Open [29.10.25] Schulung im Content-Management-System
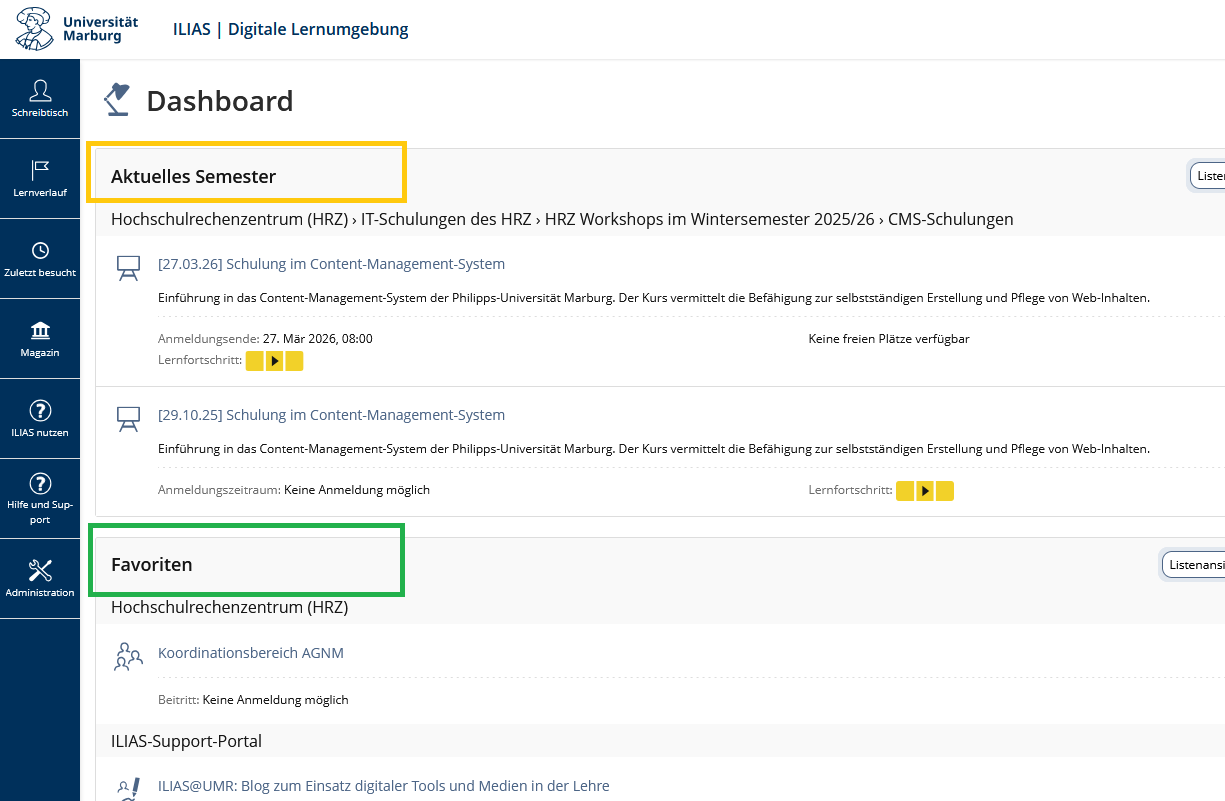The image size is (1225, 801). pos(331,415)
